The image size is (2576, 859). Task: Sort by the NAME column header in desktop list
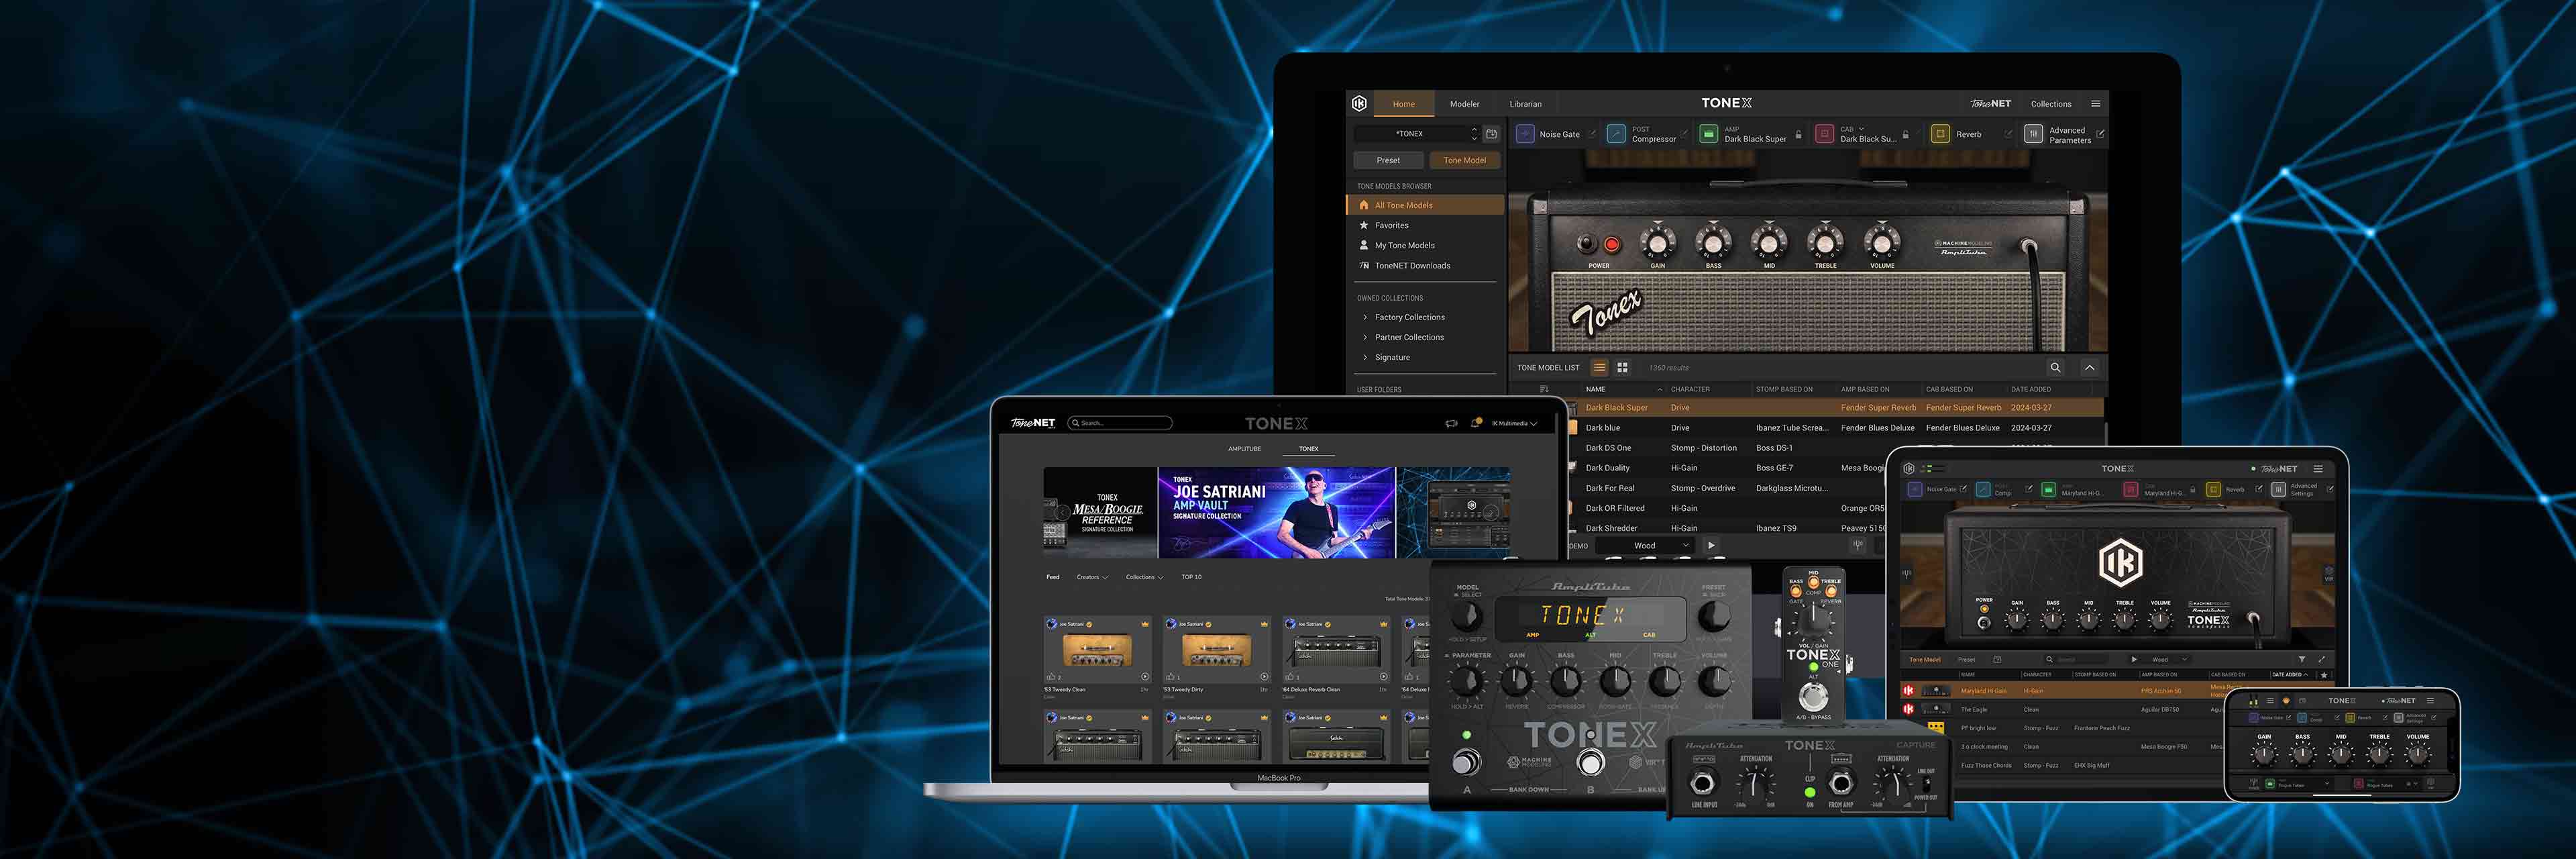(1595, 389)
